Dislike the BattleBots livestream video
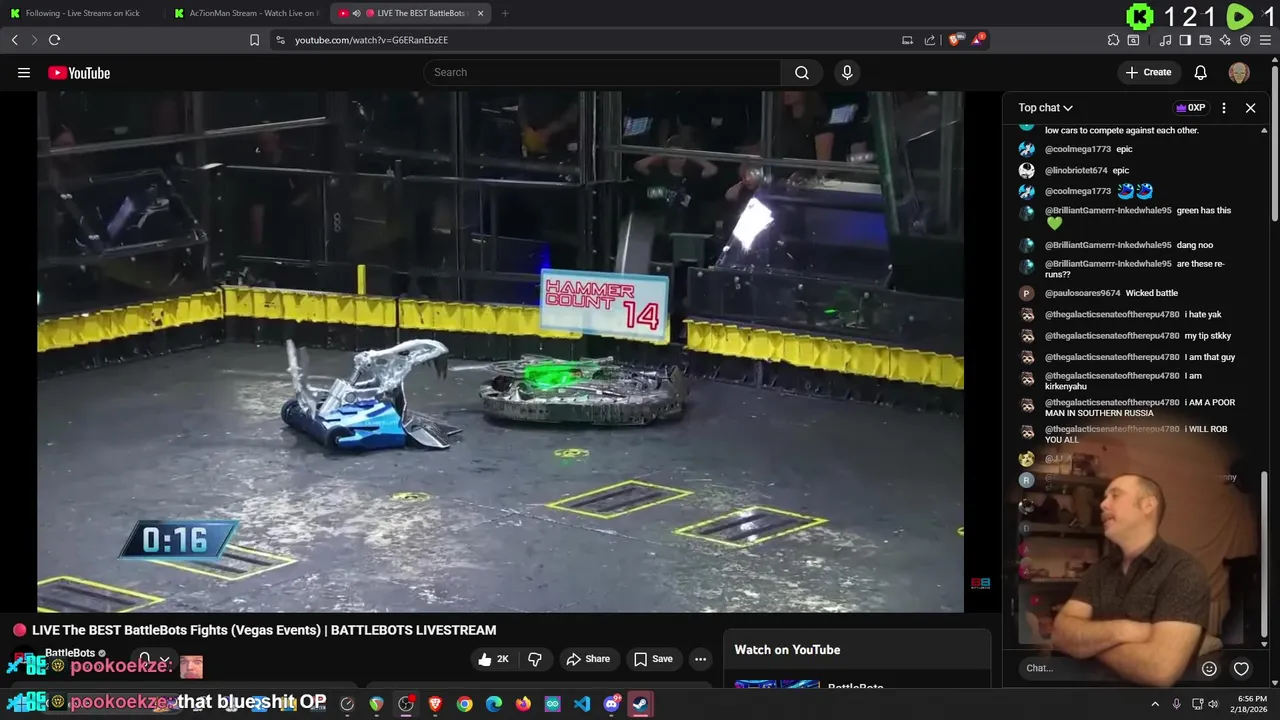 pyautogui.click(x=535, y=659)
